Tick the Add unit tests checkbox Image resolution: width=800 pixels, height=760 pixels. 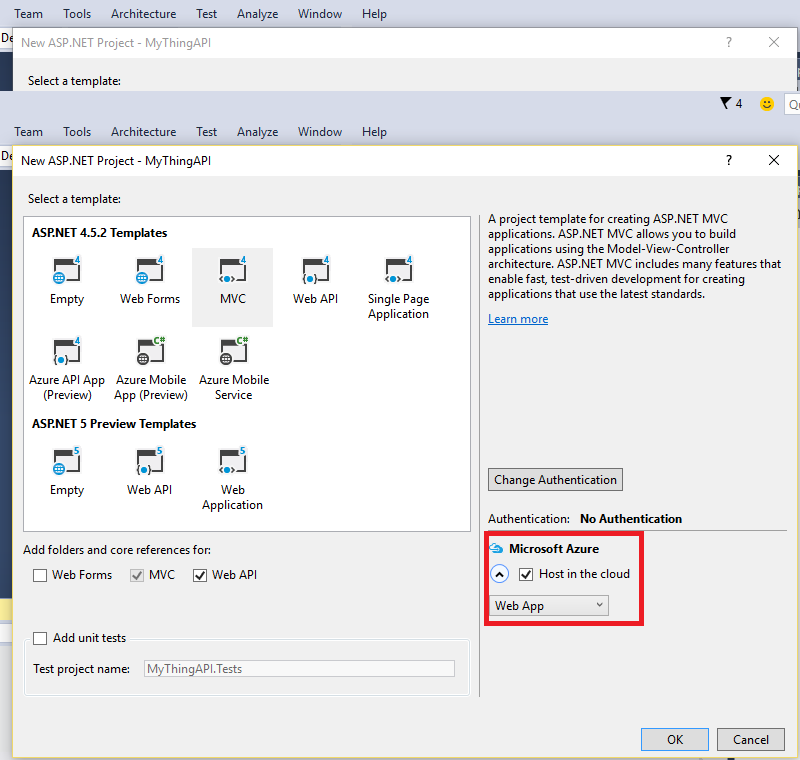click(x=40, y=638)
